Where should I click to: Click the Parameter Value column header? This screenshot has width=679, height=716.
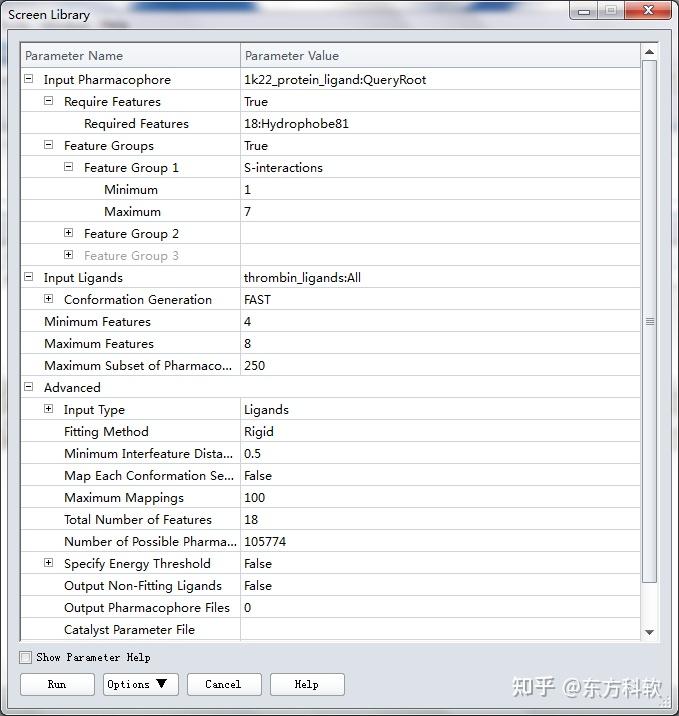tap(440, 56)
